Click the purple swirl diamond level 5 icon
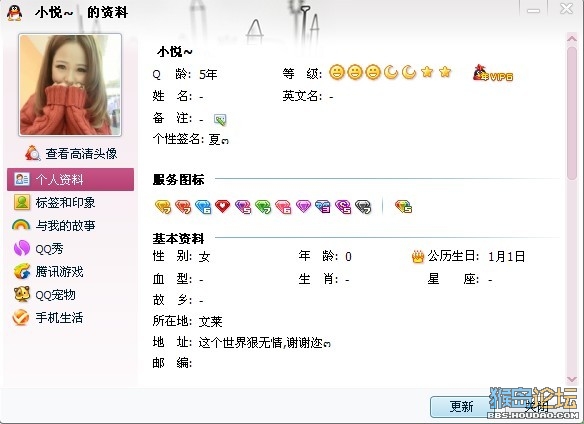Viewport: 584px width, 424px height. [343, 207]
